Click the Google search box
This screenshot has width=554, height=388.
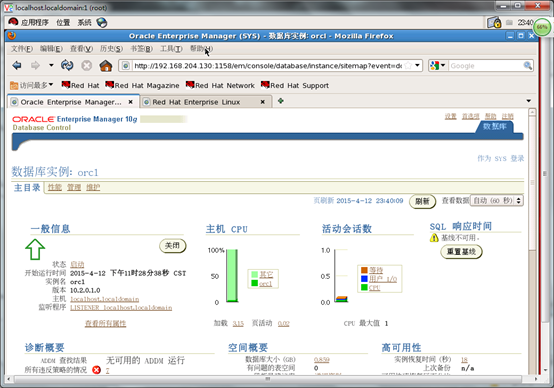tap(486, 66)
